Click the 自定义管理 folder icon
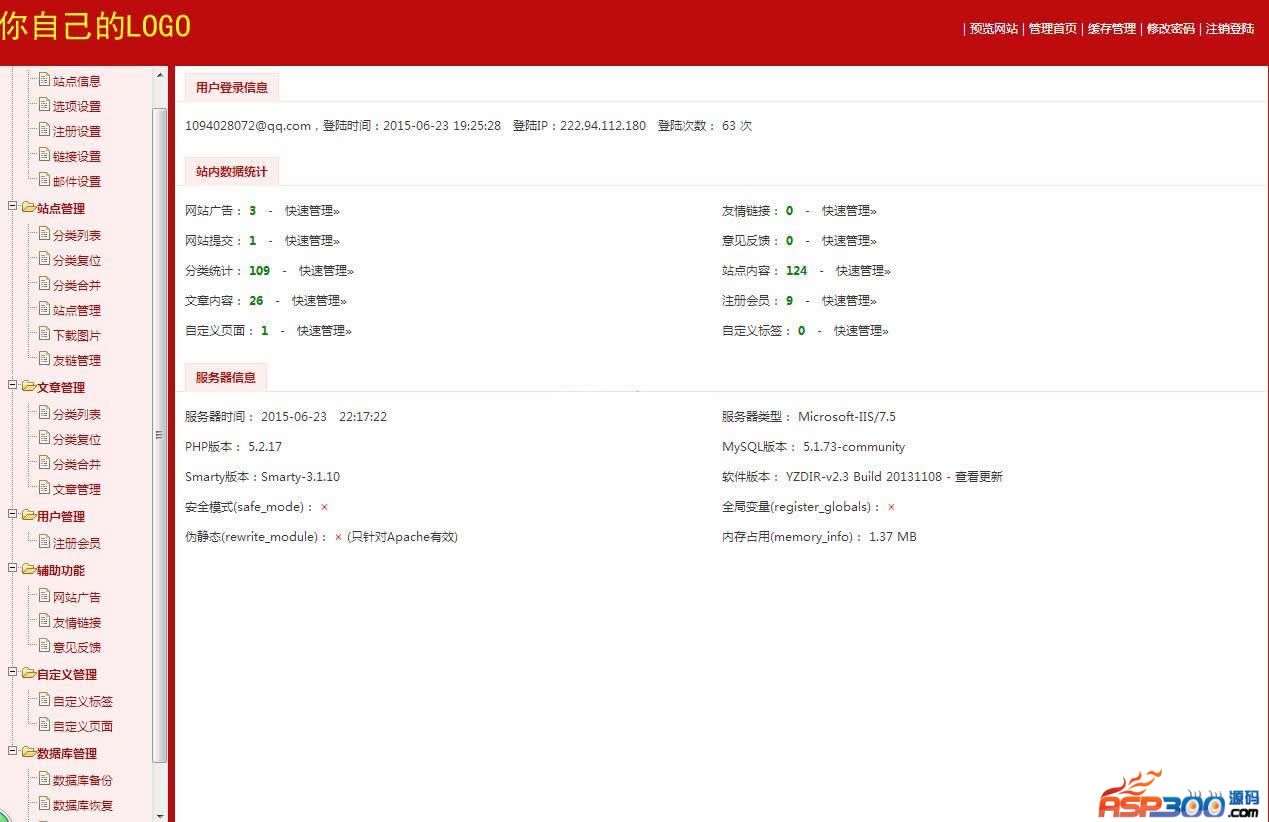The width and height of the screenshot is (1269, 822). tap(28, 673)
